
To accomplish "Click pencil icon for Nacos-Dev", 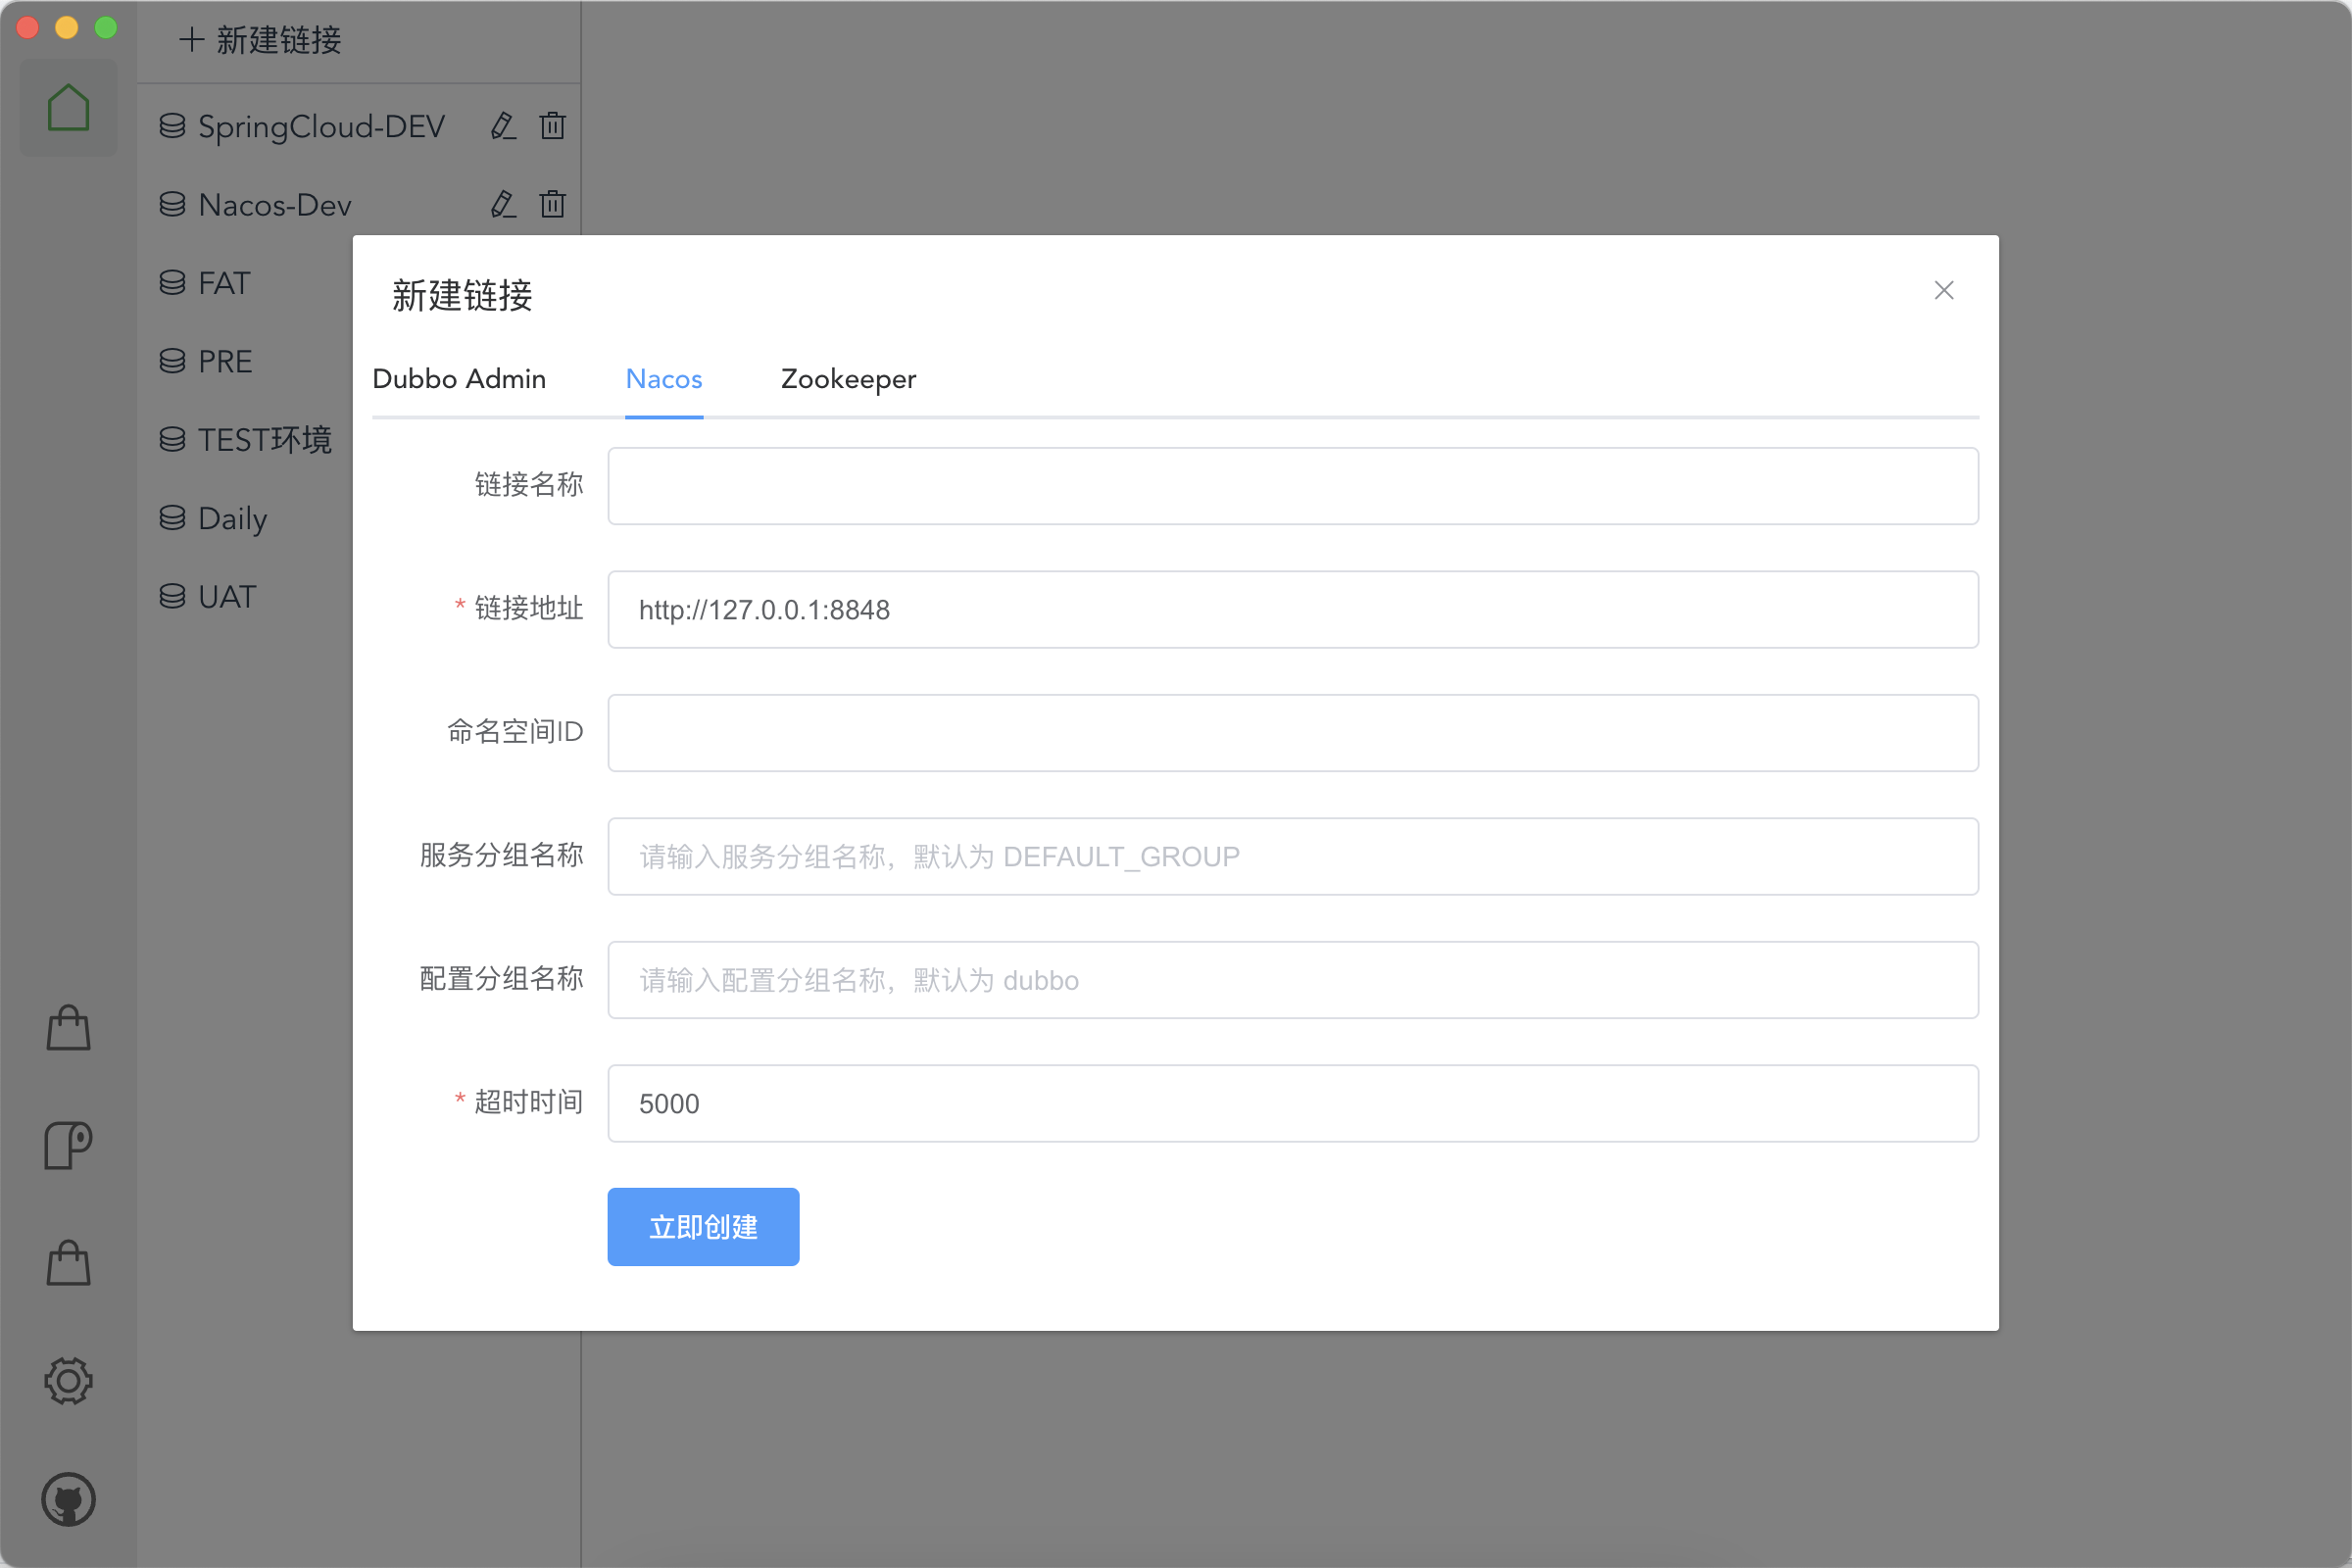I will tap(503, 204).
